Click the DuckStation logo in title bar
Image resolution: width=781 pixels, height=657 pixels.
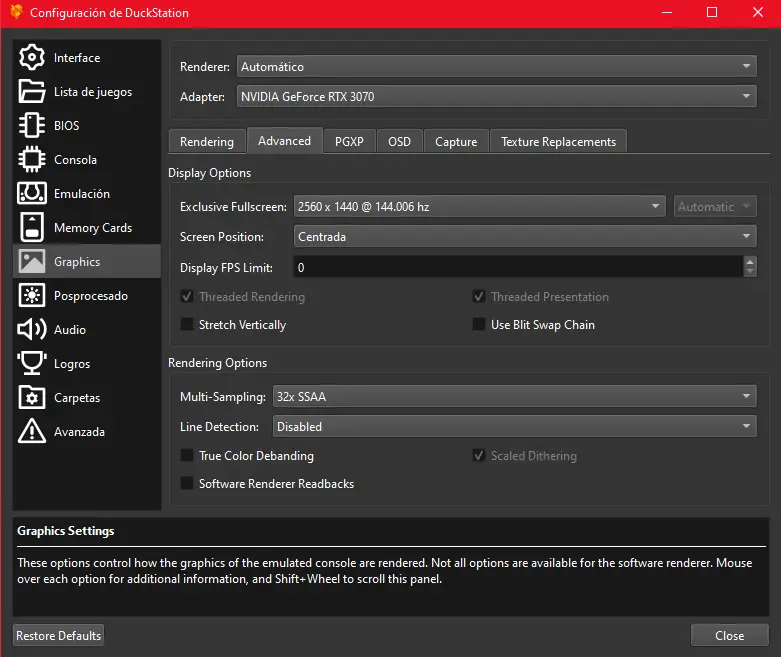(x=16, y=12)
